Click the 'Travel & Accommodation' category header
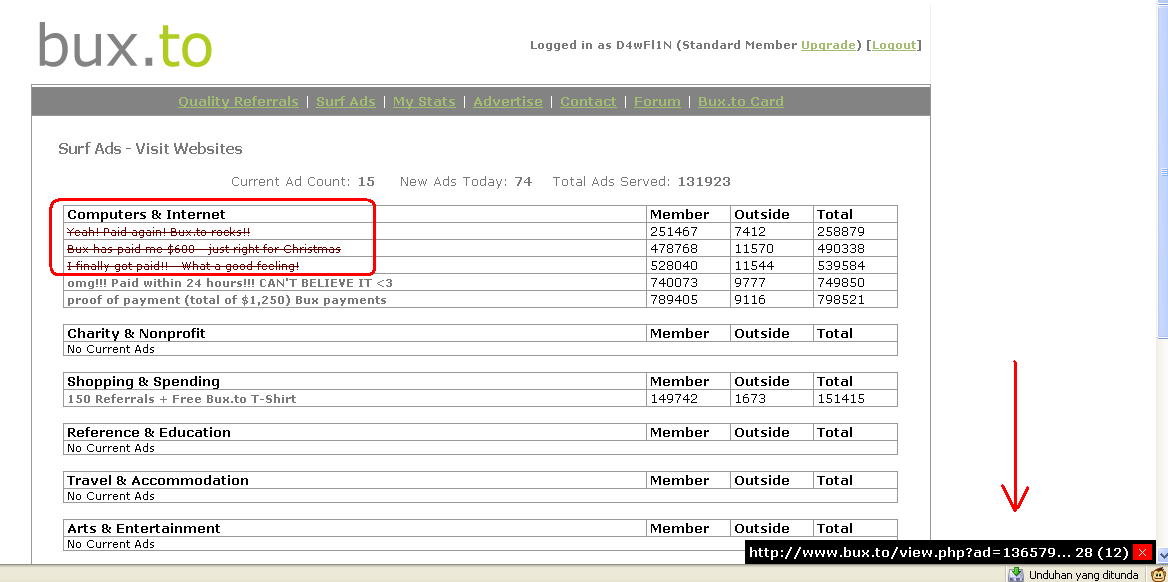 tap(158, 481)
